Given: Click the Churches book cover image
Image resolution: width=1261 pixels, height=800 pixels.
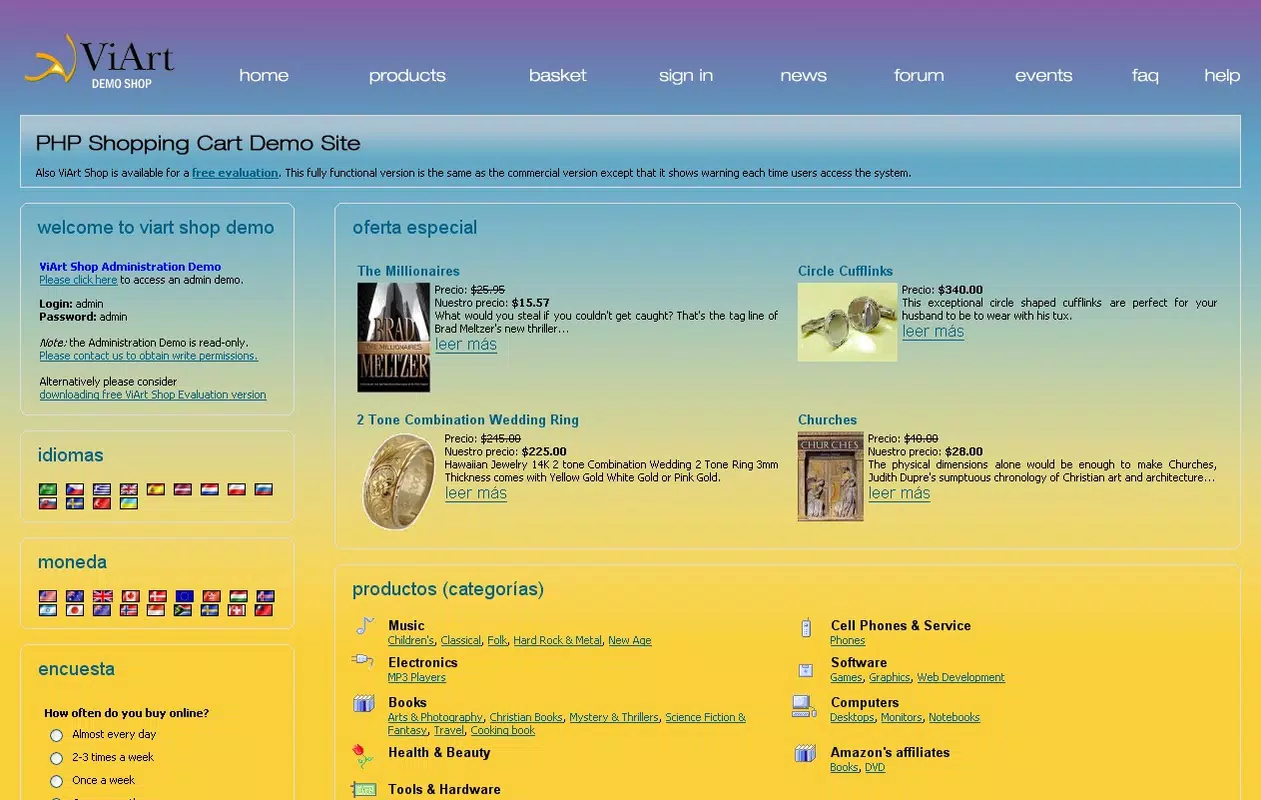Looking at the screenshot, I should click(830, 476).
